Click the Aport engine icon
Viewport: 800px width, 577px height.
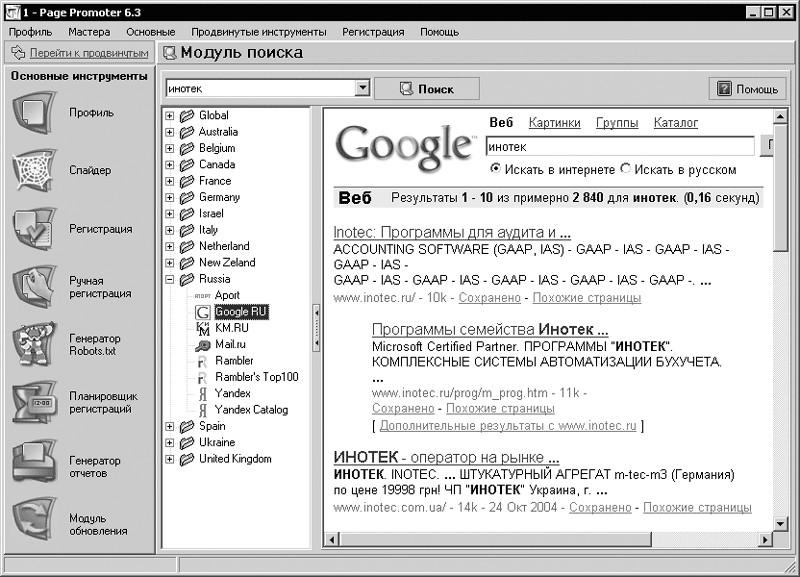tap(203, 296)
